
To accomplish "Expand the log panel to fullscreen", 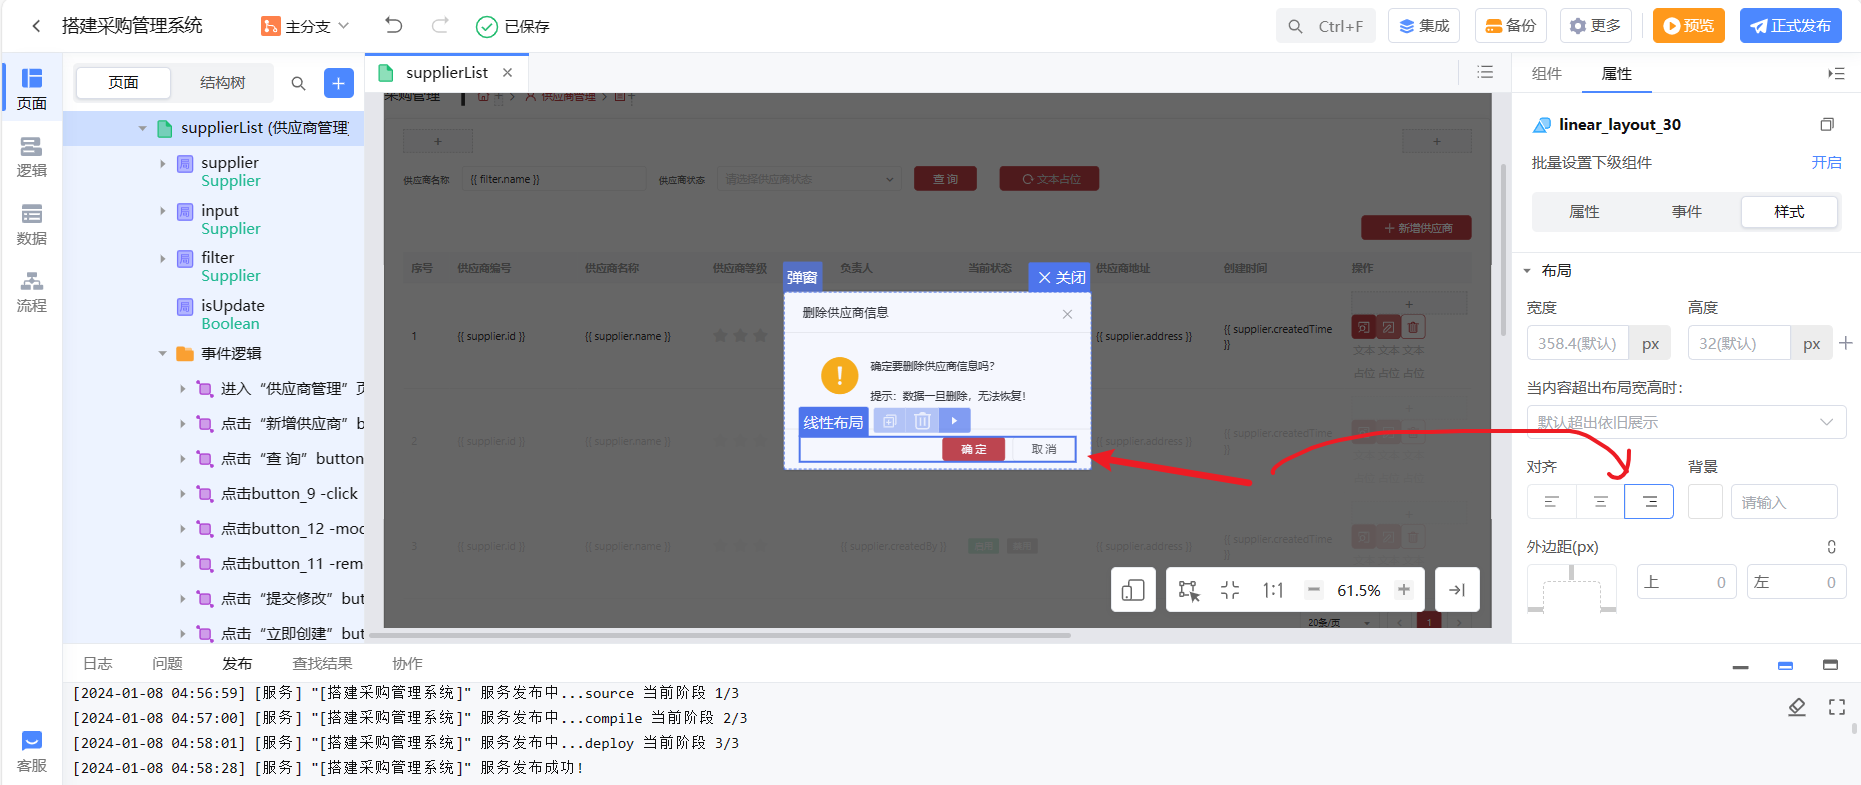I will click(1837, 707).
